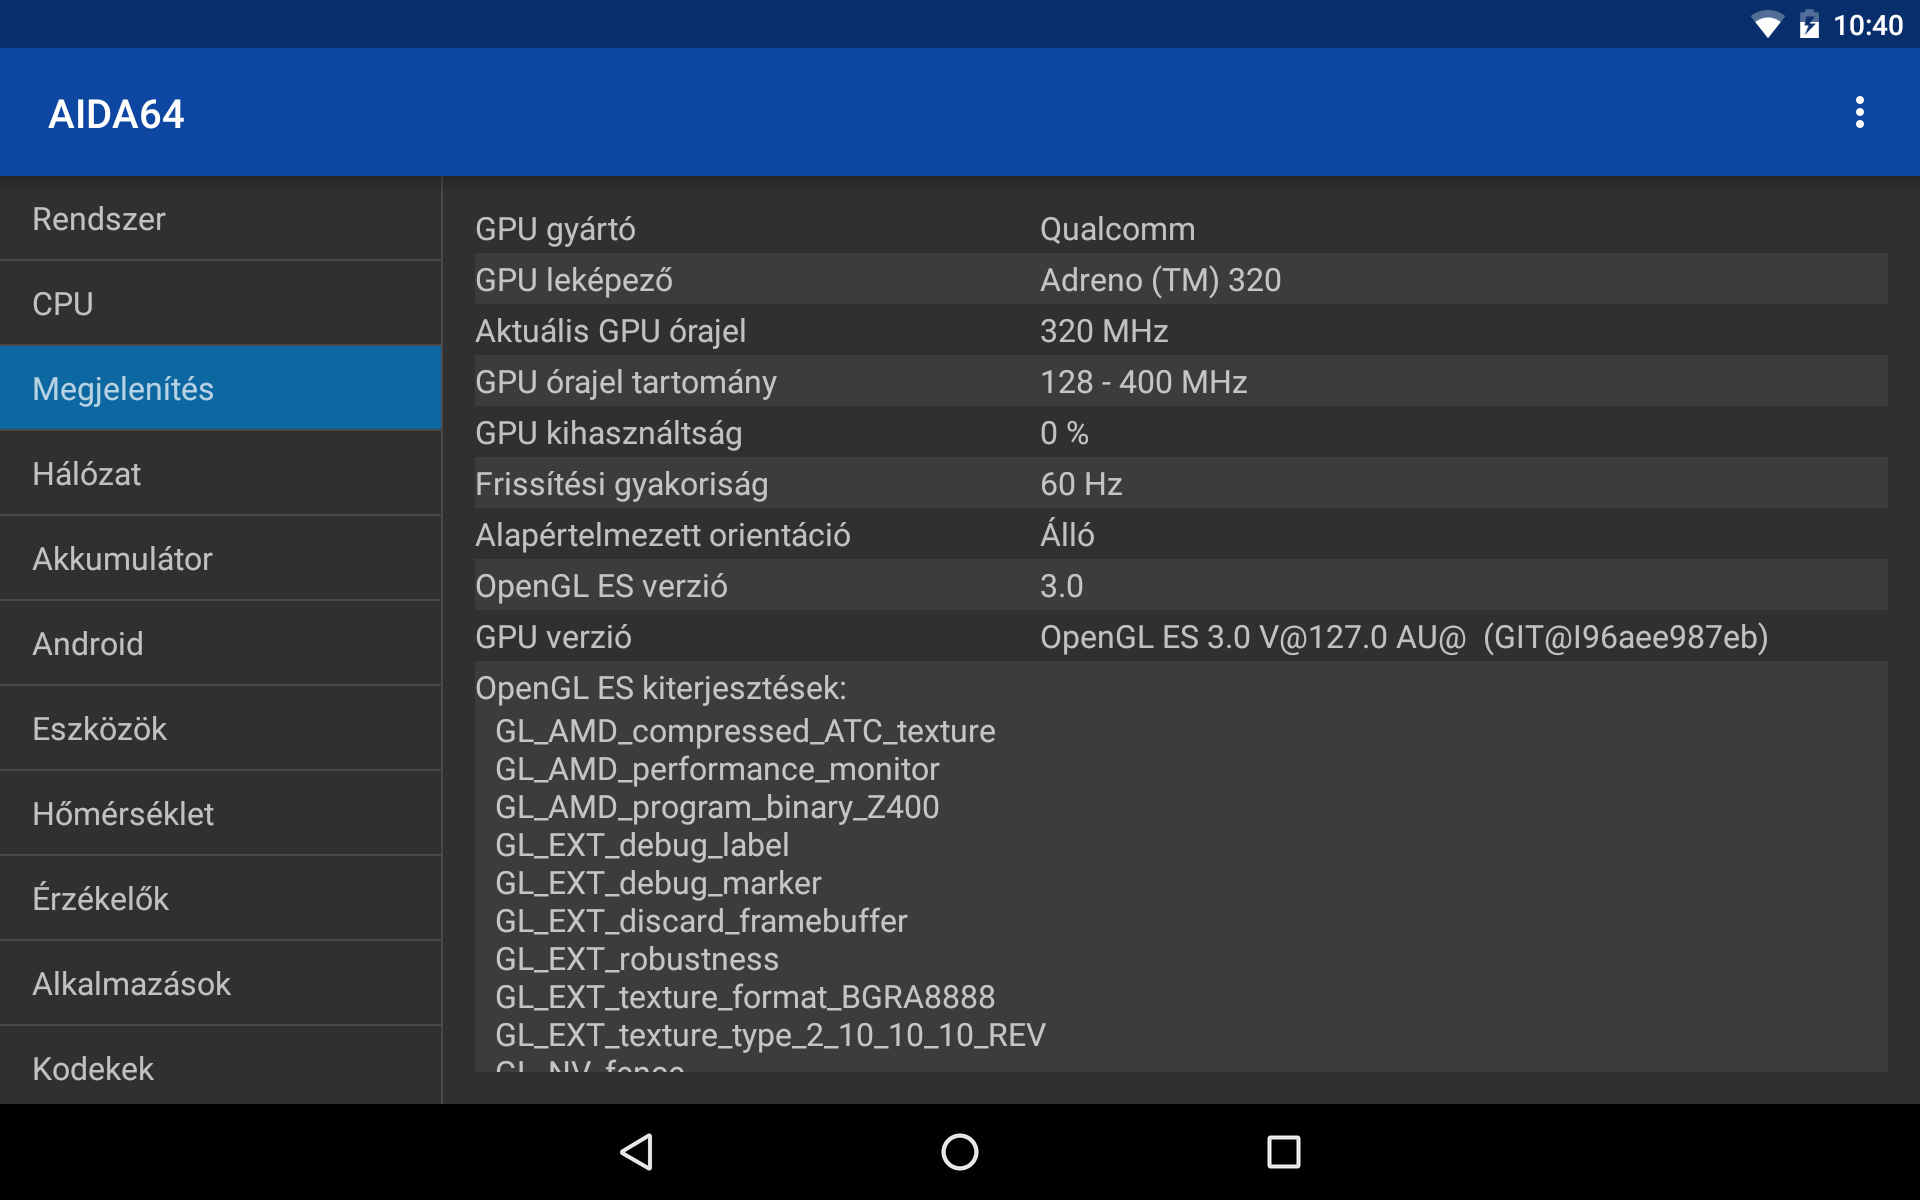The height and width of the screenshot is (1200, 1920).
Task: Tap the 10:40 clock in the status bar
Action: (1867, 25)
